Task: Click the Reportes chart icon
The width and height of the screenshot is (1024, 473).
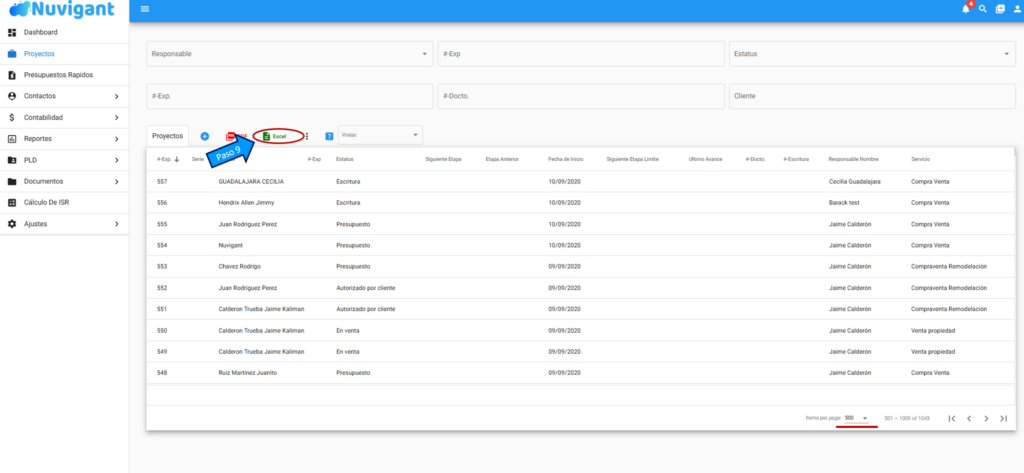Action: [12, 139]
